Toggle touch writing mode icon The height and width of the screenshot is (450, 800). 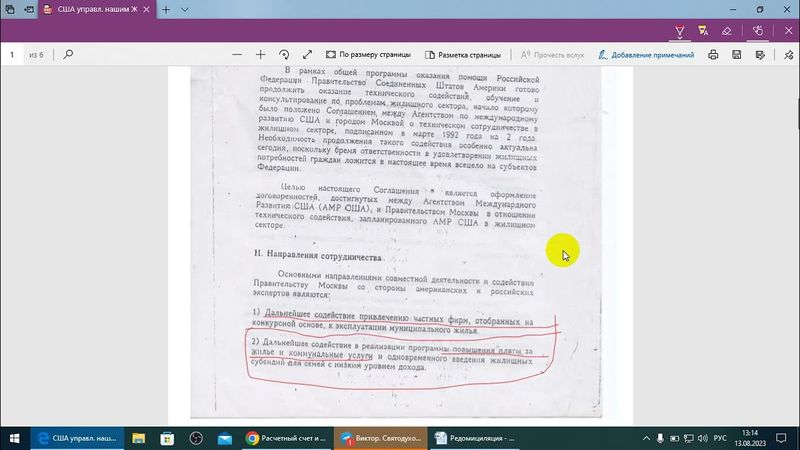758,31
